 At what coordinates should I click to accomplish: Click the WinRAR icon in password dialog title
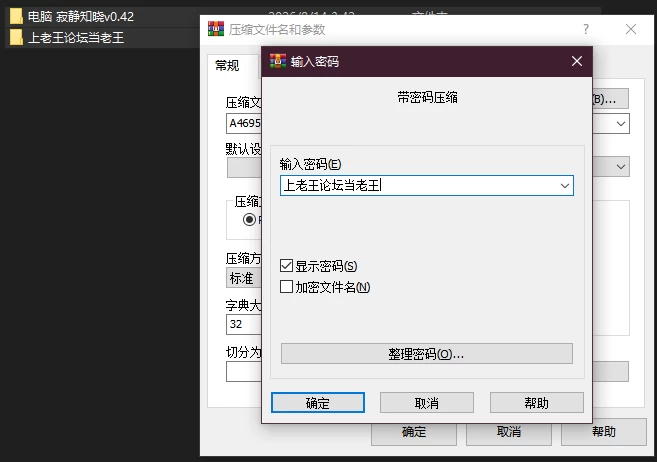point(278,61)
